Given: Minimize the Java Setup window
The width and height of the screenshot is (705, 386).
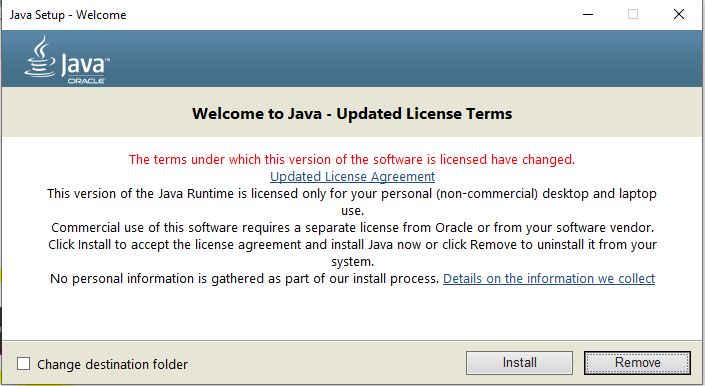Looking at the screenshot, I should [x=588, y=14].
